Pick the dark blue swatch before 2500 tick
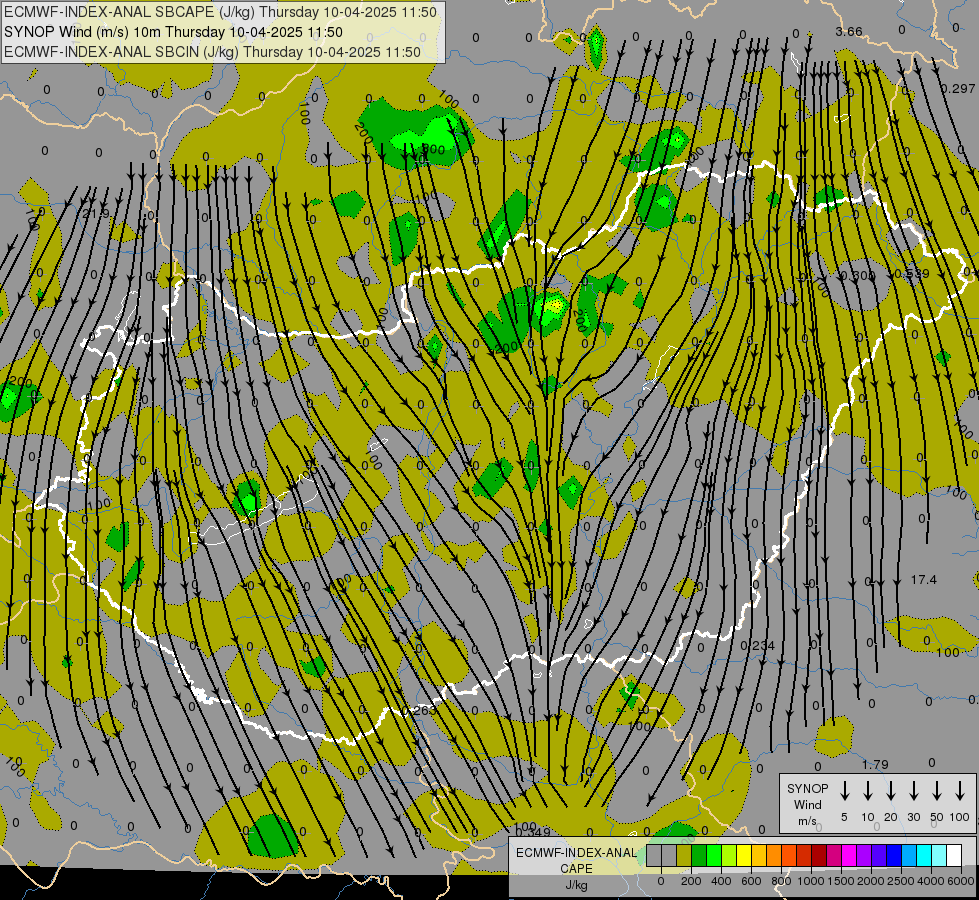 [x=893, y=855]
